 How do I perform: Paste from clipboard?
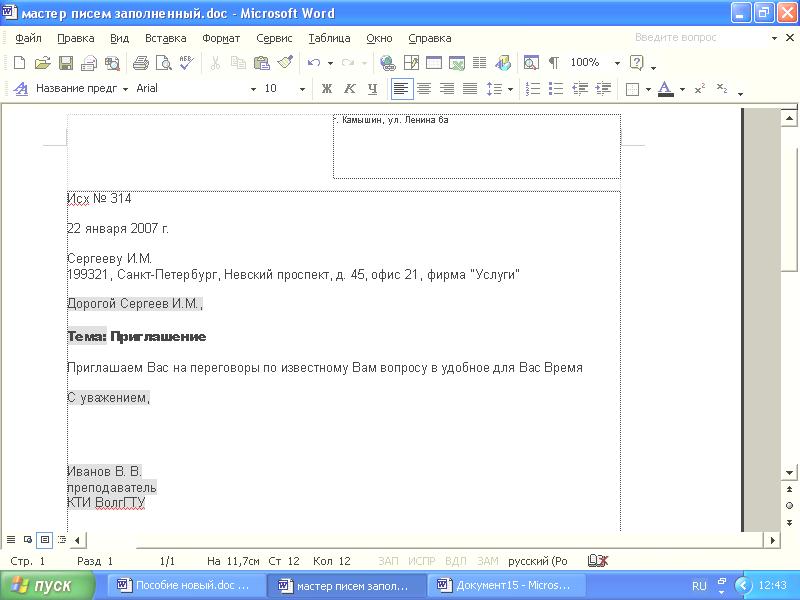tap(261, 63)
